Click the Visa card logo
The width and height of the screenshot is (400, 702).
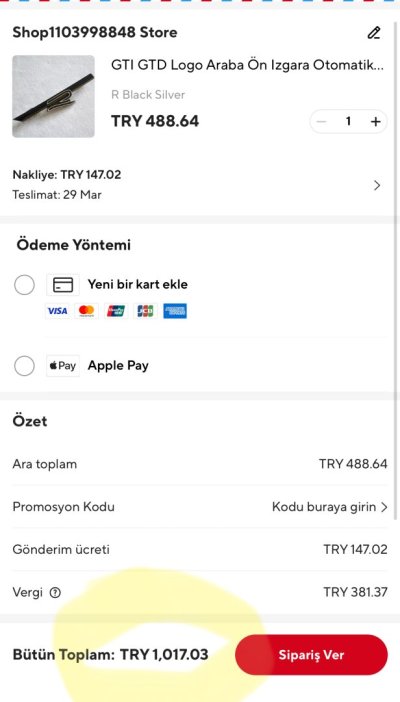[57, 311]
